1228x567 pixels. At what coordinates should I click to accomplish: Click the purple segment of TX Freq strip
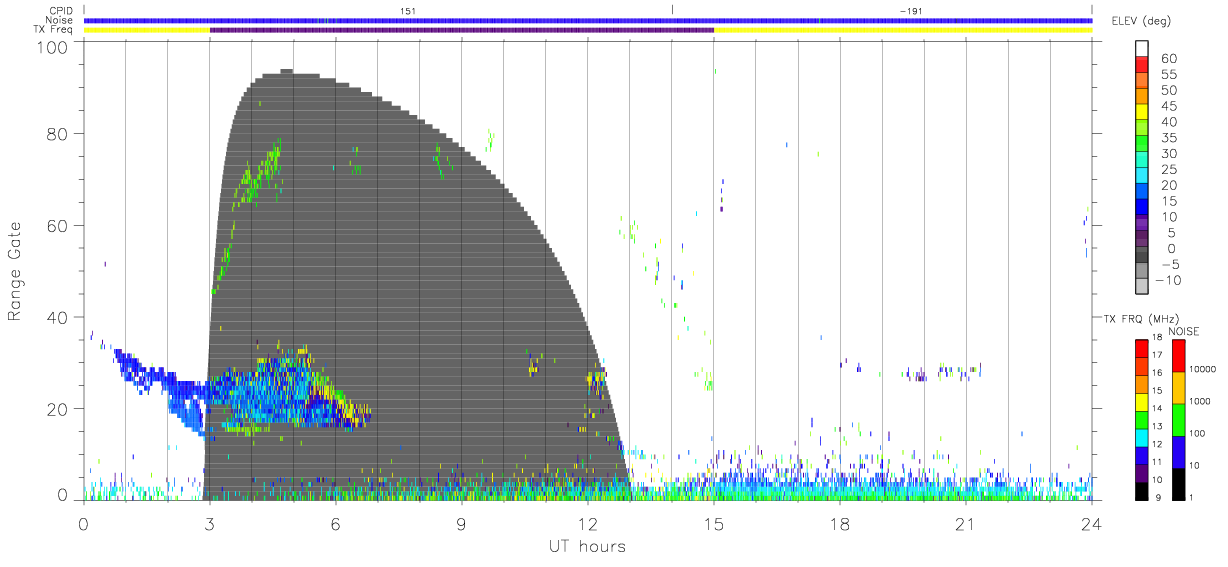tap(462, 30)
